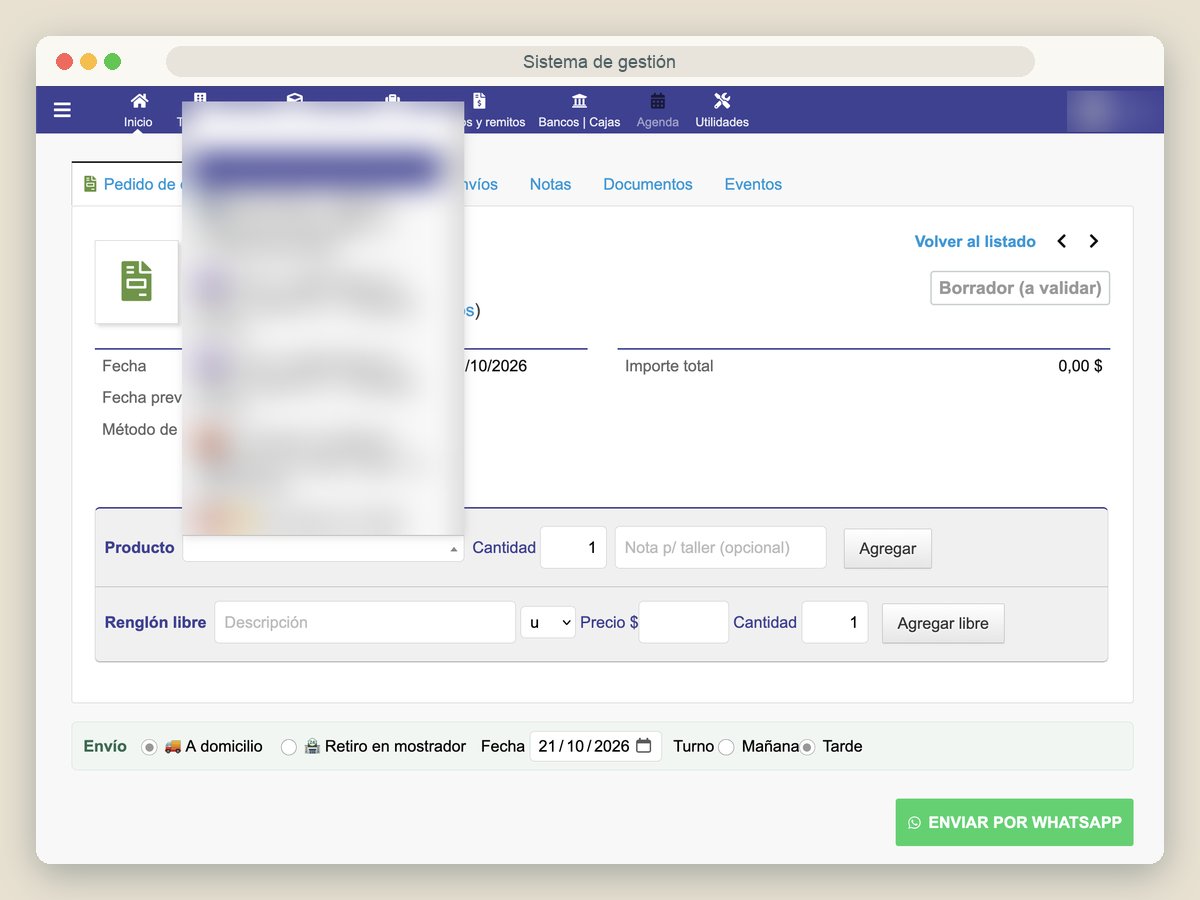The width and height of the screenshot is (1200, 900).
Task: Click Volver al listado link
Action: click(x=975, y=241)
